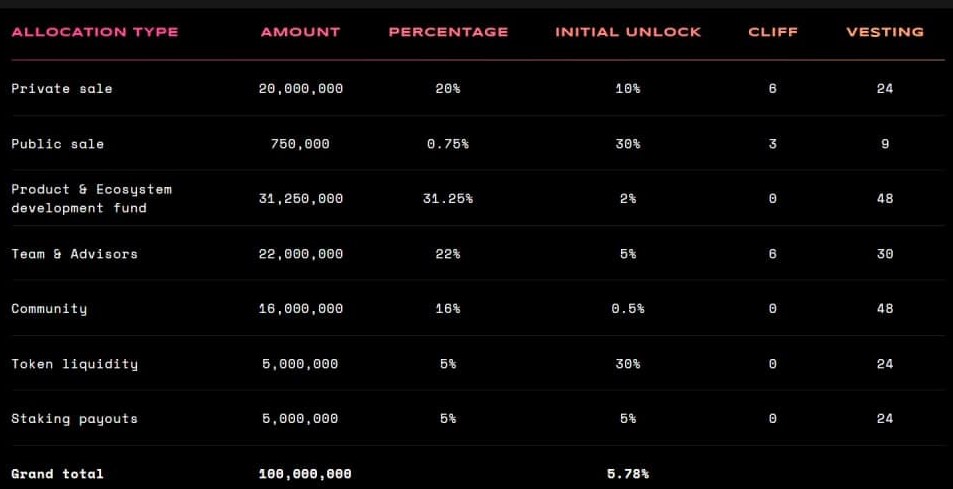The image size is (953, 489).
Task: Click Product & Ecosystem development fund label
Action: coord(91,198)
